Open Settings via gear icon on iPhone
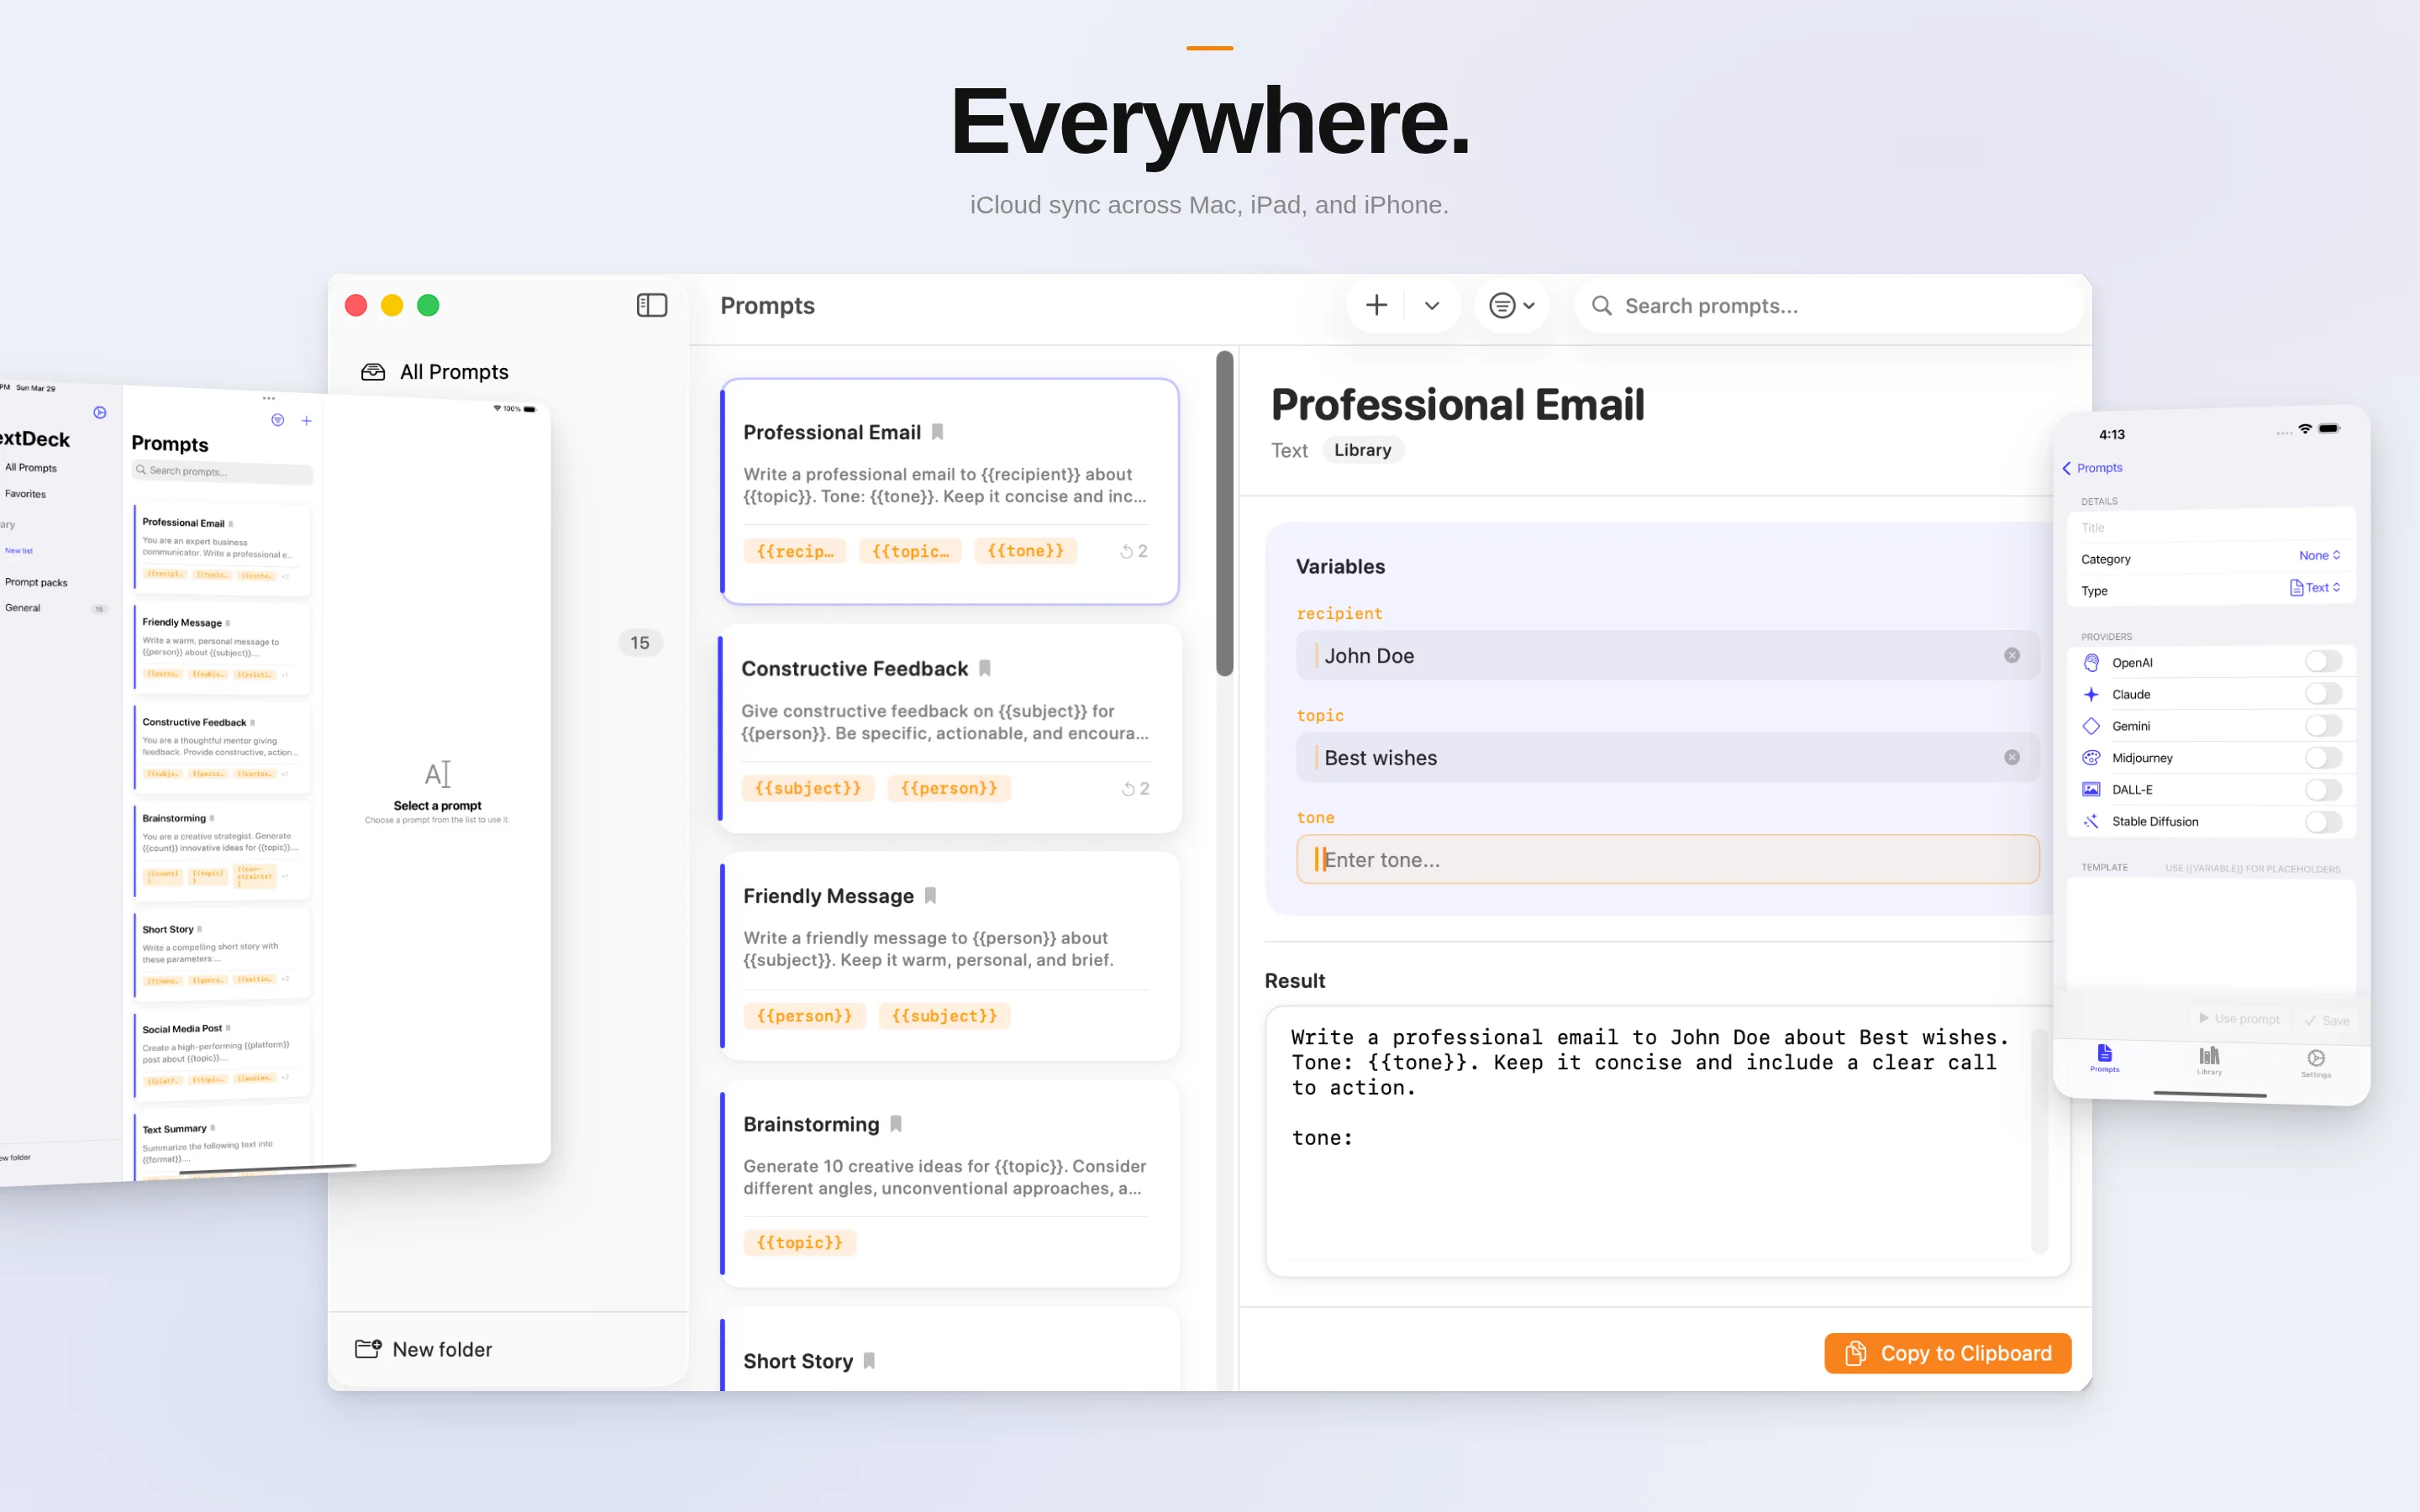The image size is (2420, 1512). tap(2317, 1058)
